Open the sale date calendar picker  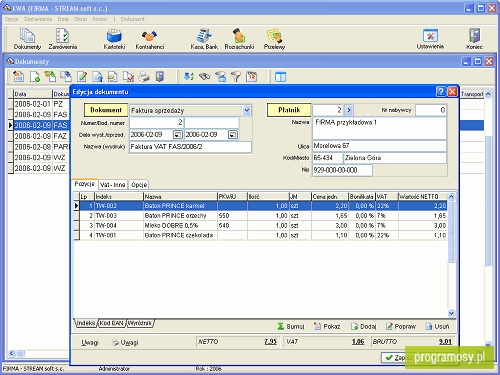pyautogui.click(x=233, y=135)
